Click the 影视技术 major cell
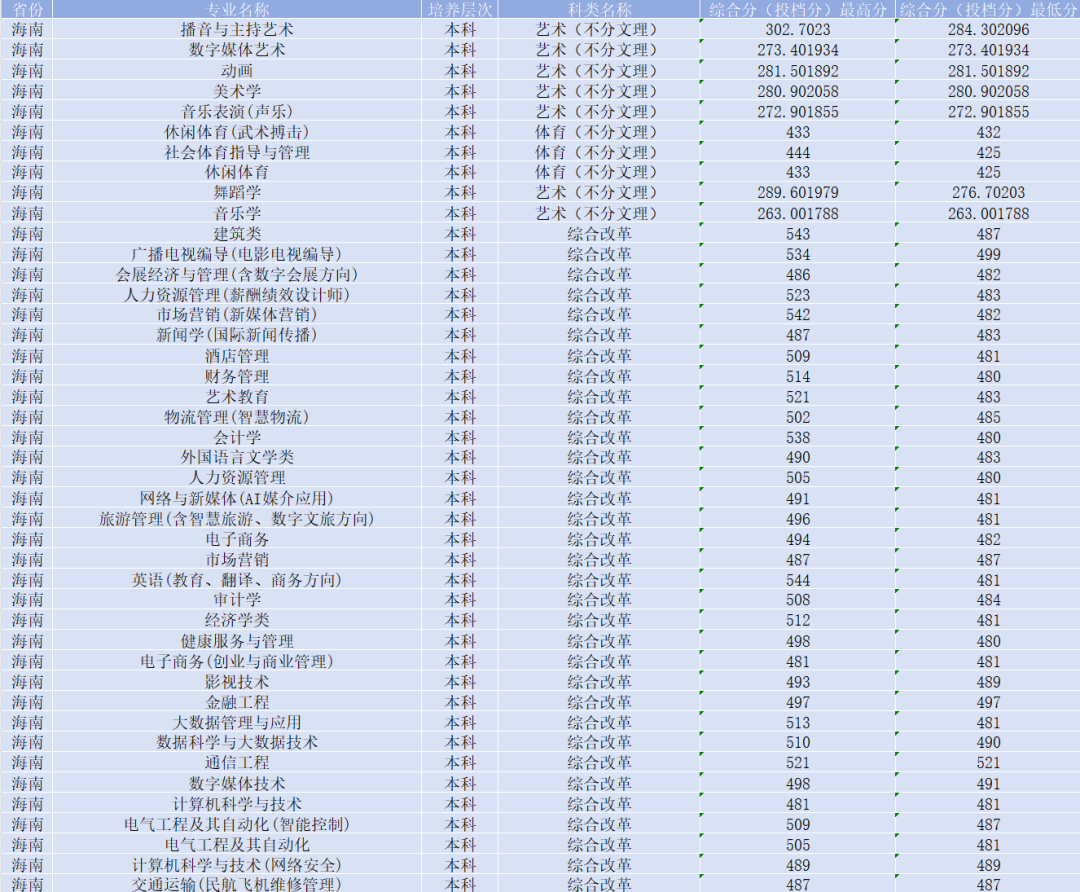 pyautogui.click(x=237, y=682)
